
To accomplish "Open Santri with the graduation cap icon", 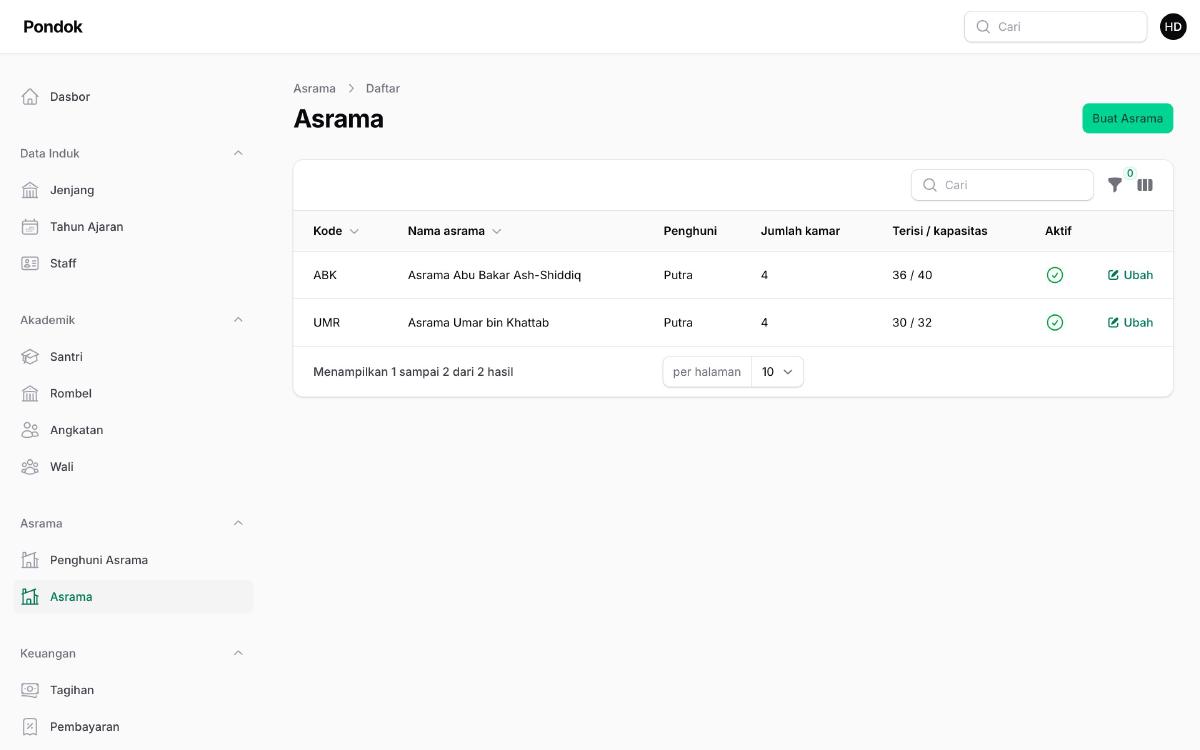I will coord(30,357).
